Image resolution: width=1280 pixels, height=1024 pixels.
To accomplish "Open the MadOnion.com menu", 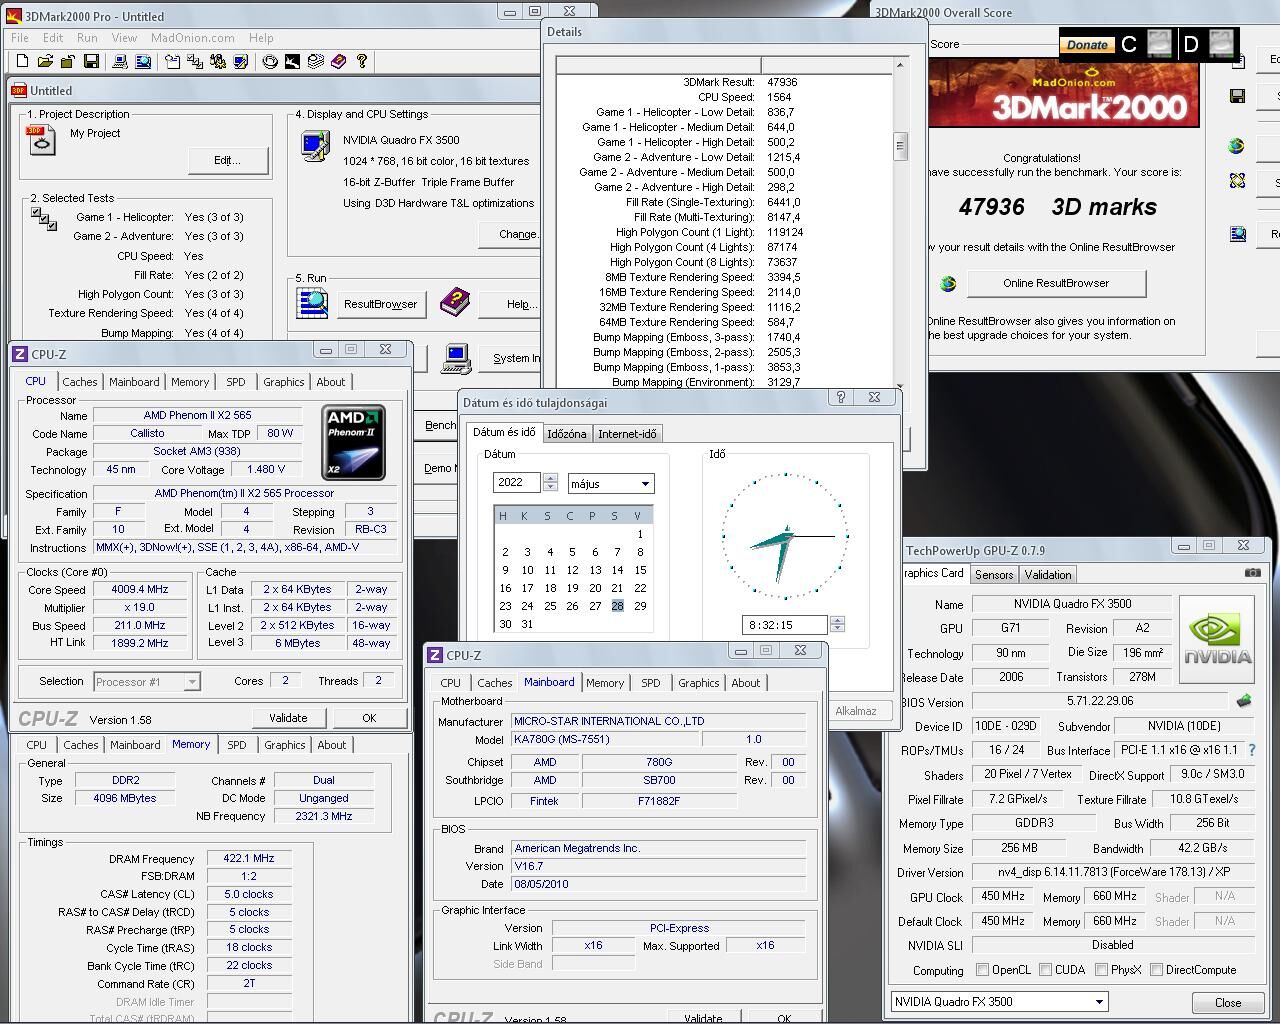I will [x=193, y=38].
